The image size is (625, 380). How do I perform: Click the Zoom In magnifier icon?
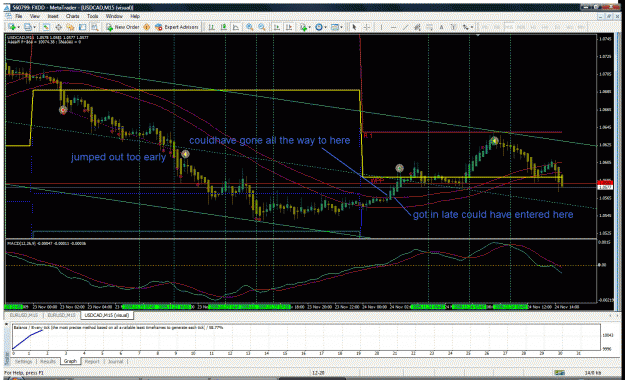250,27
